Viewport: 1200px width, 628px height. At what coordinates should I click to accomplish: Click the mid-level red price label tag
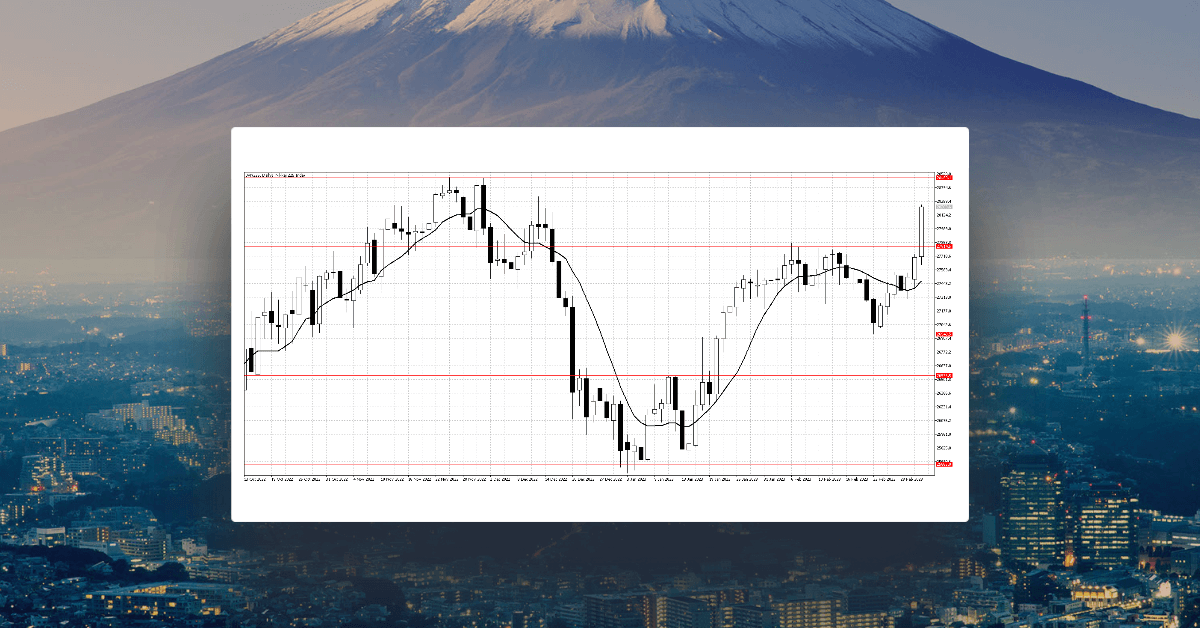945,335
